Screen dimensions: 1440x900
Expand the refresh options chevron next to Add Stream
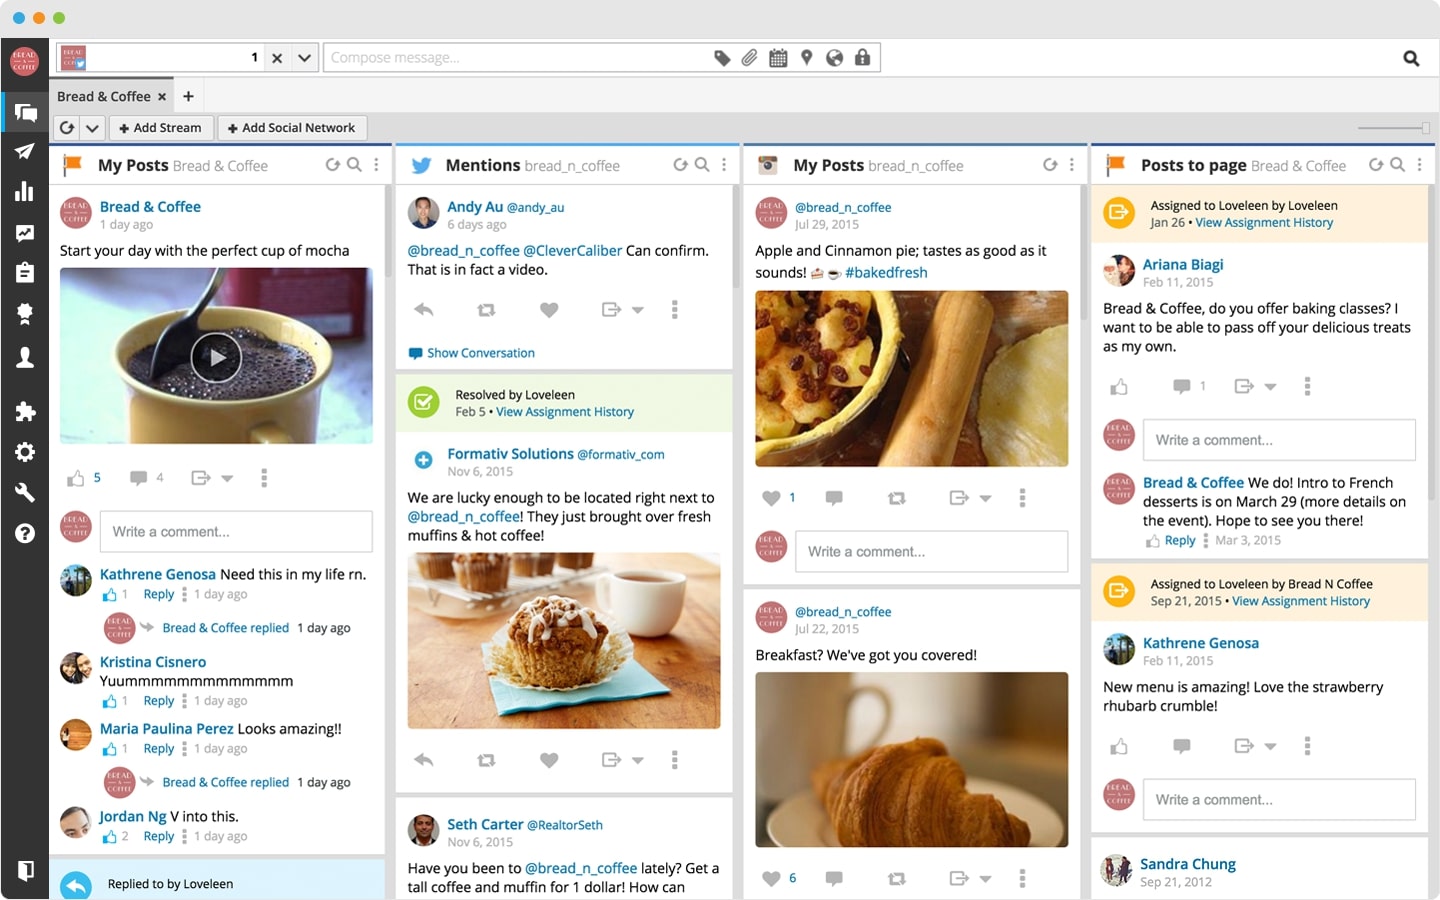(92, 127)
